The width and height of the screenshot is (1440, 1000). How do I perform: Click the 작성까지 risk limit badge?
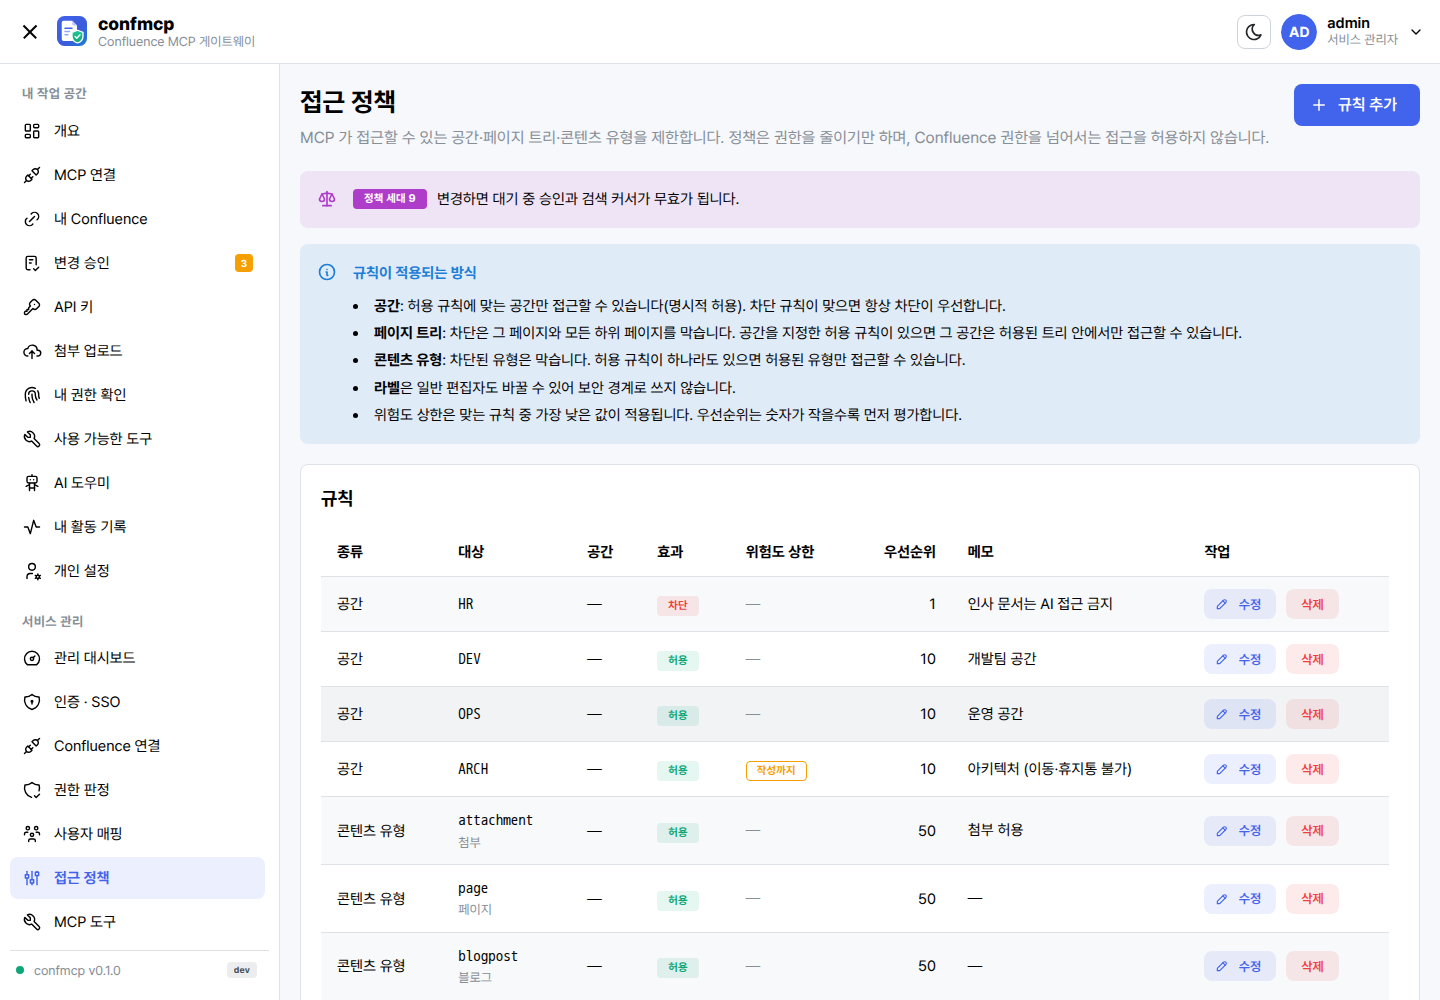pyautogui.click(x=776, y=770)
